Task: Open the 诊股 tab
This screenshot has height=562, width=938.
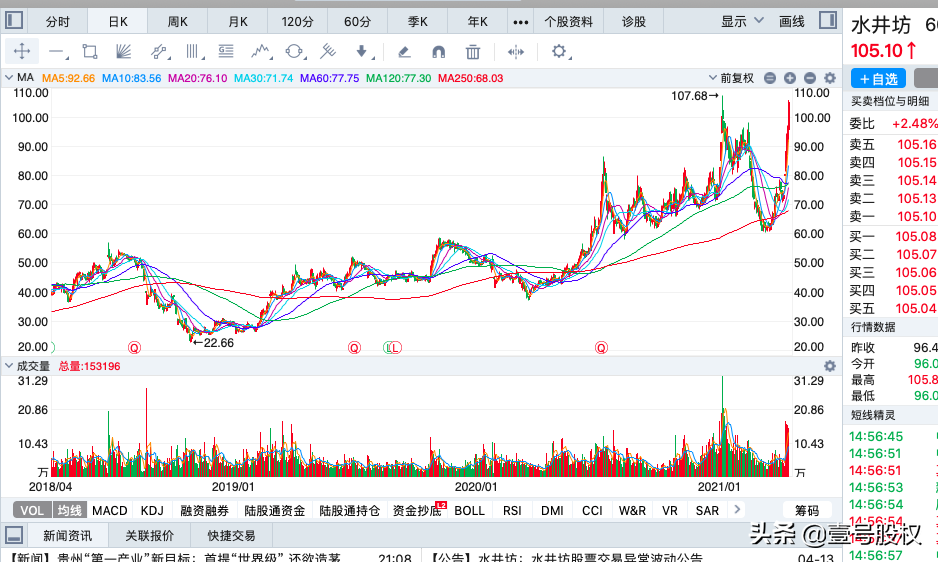Action: point(634,22)
